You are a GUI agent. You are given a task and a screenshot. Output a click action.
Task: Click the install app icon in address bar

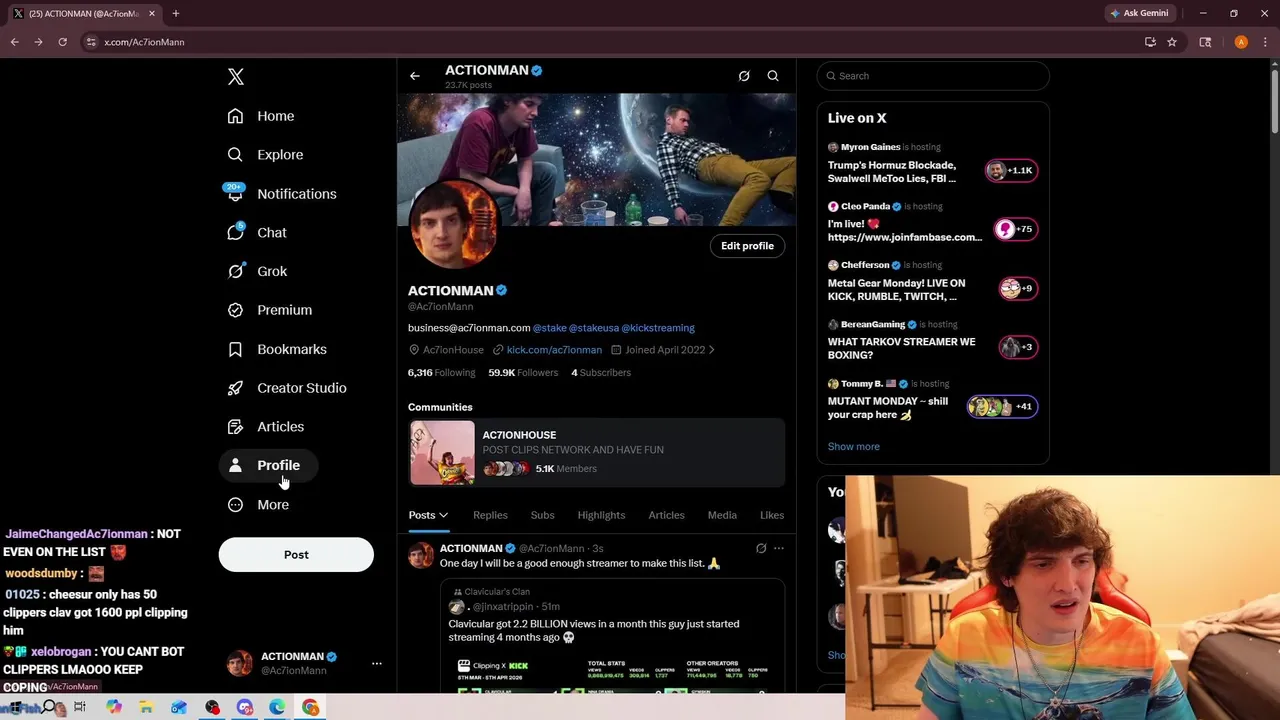click(x=1150, y=42)
